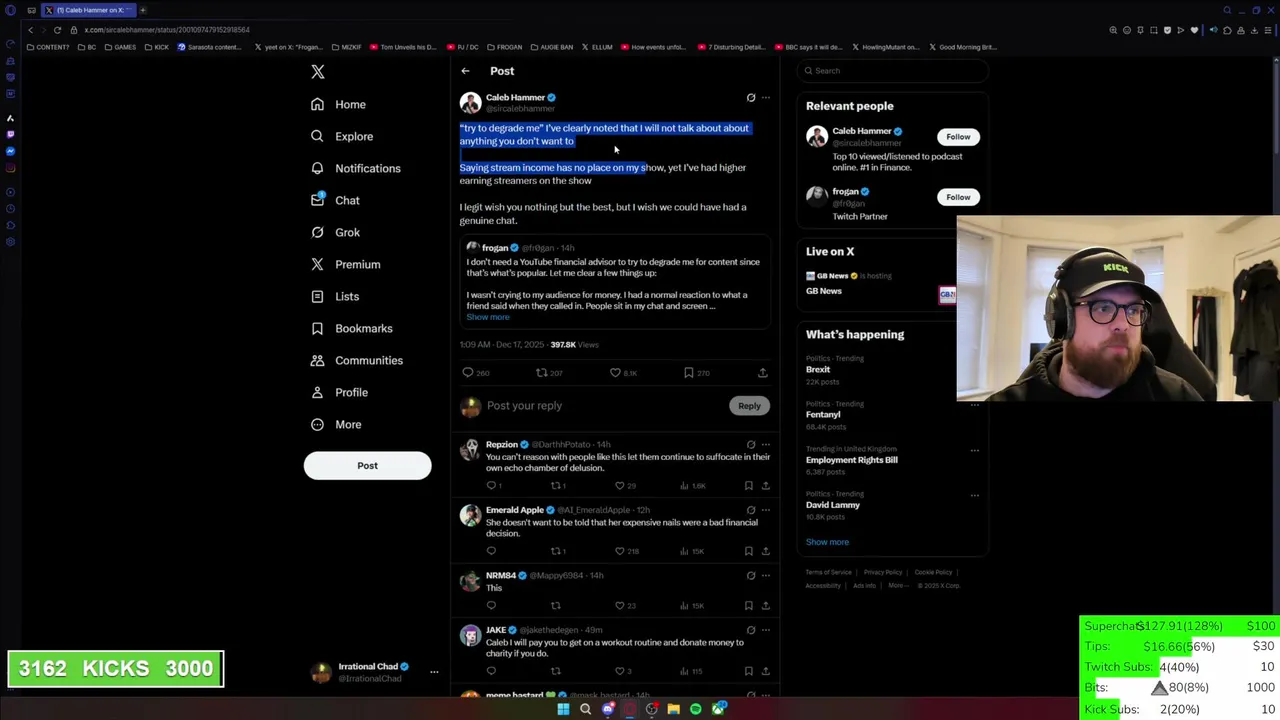This screenshot has height=720, width=1280.
Task: Click reply icon with 260 count
Action: pyautogui.click(x=475, y=373)
